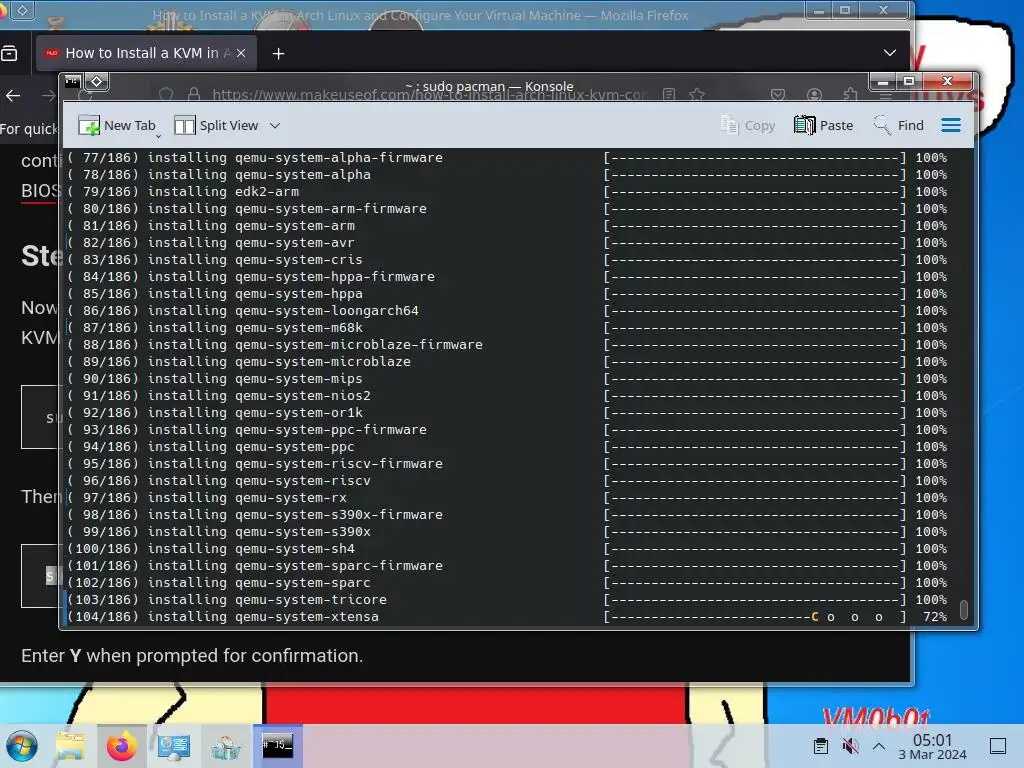The width and height of the screenshot is (1024, 768).
Task: Click the text 'qemu-system-tricore'
Action: [x=311, y=599]
